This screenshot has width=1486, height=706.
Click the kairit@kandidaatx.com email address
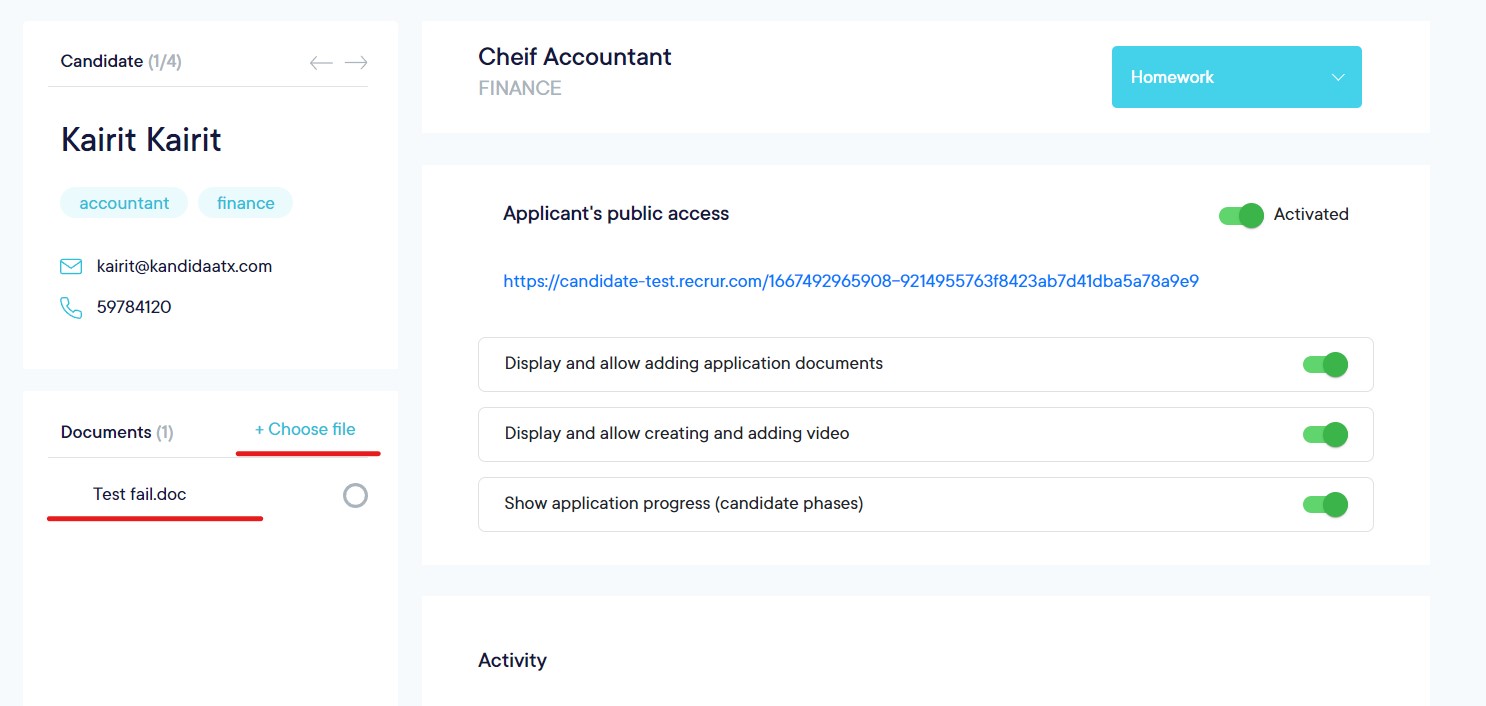pos(184,267)
